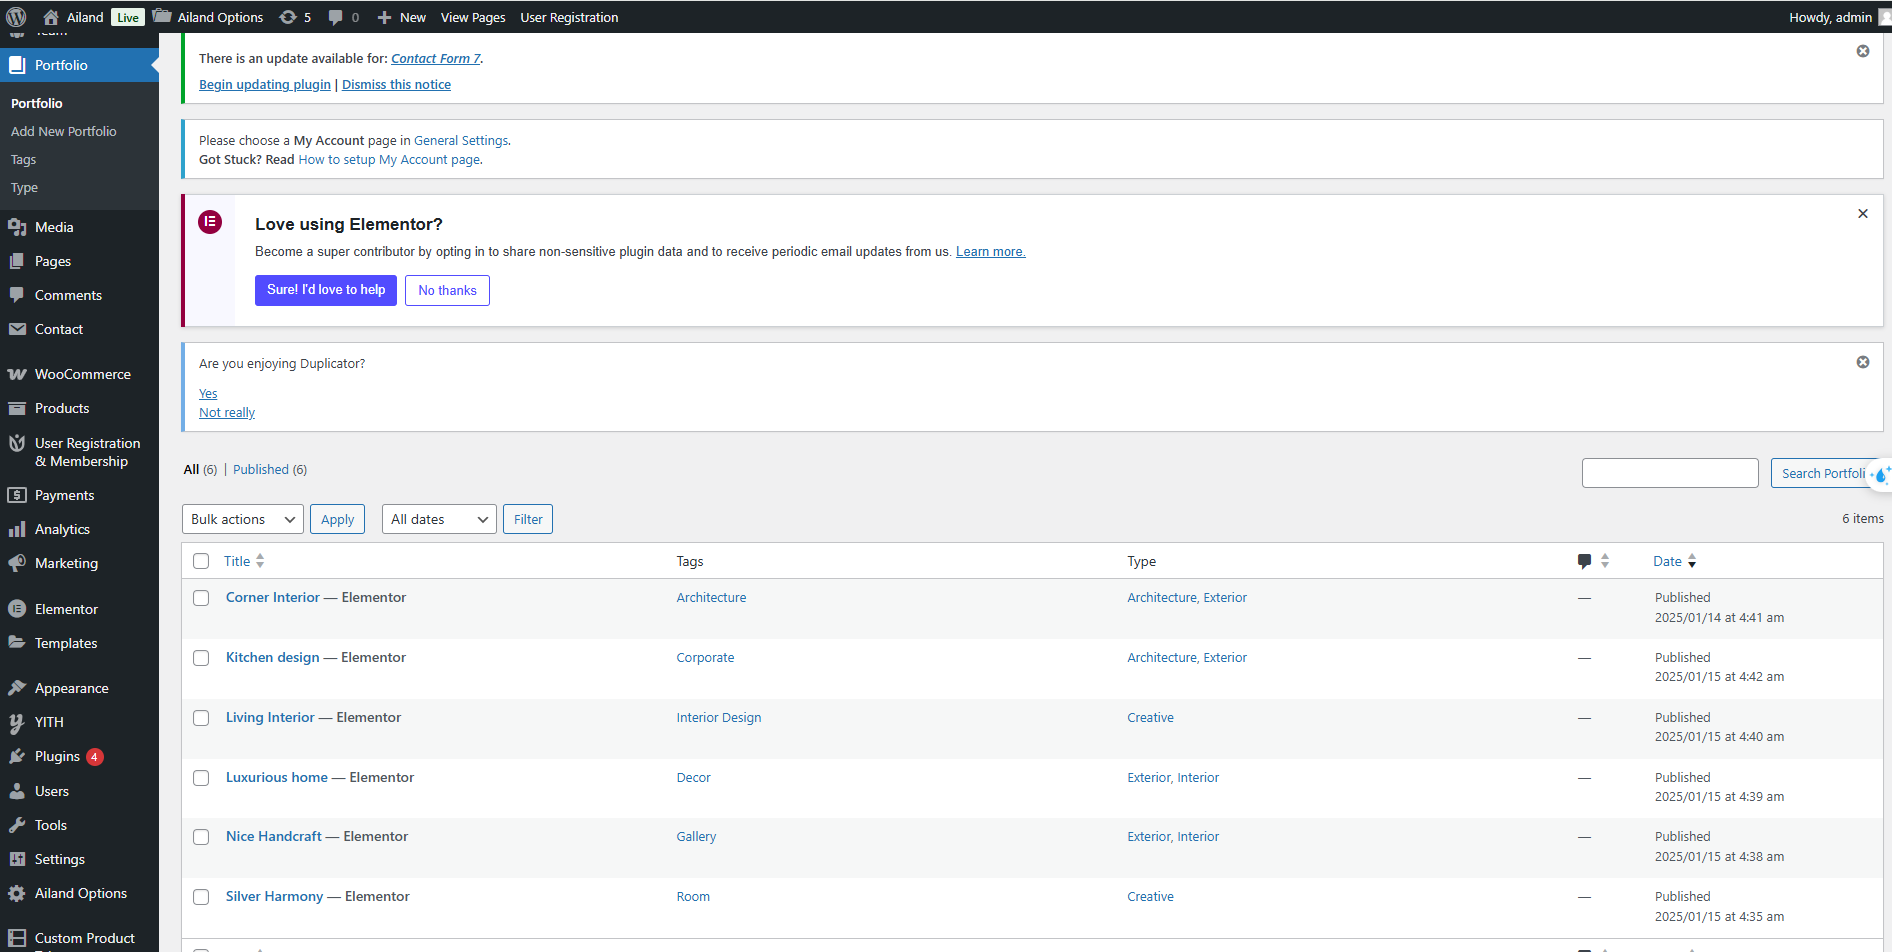Click in the portfolio search field
The width and height of the screenshot is (1892, 952).
point(1670,473)
